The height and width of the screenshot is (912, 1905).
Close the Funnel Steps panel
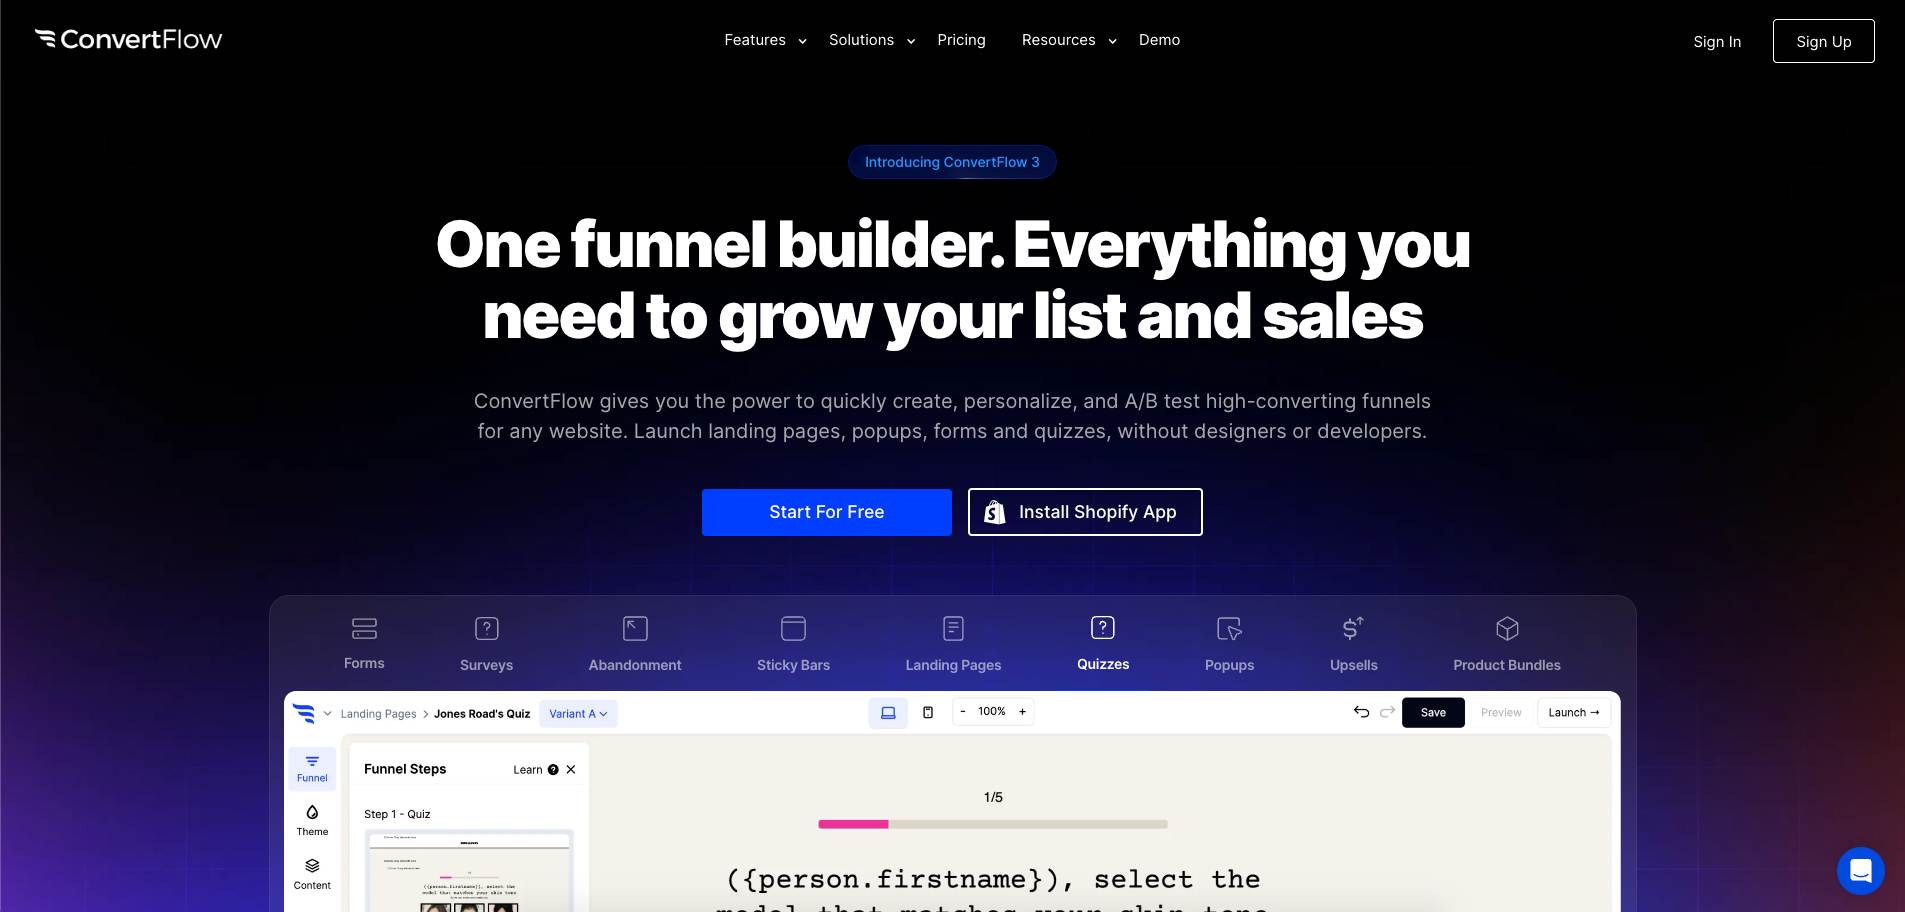coord(571,770)
